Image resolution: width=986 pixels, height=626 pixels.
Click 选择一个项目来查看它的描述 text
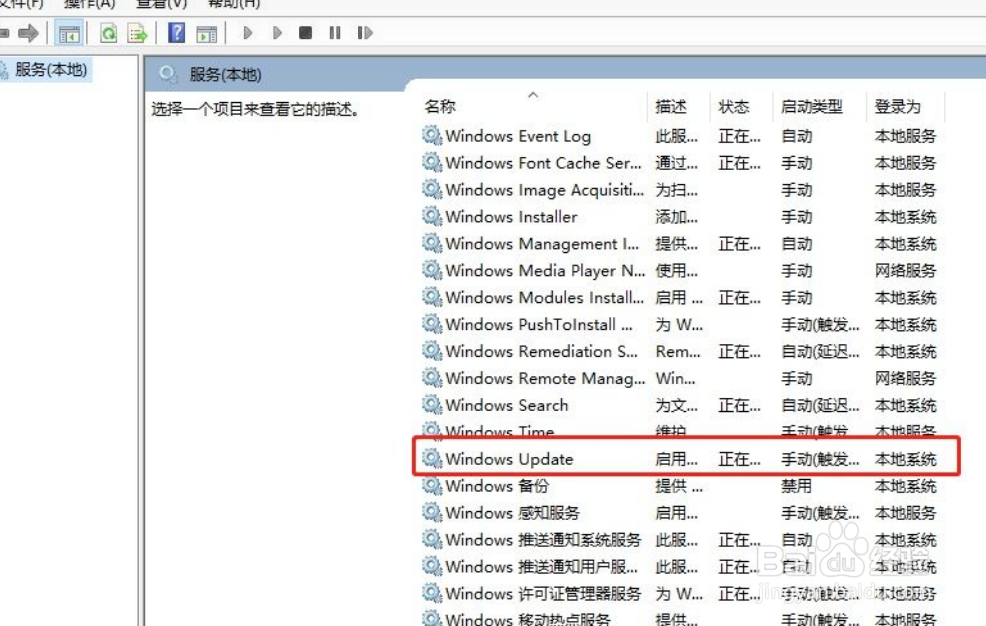point(255,109)
